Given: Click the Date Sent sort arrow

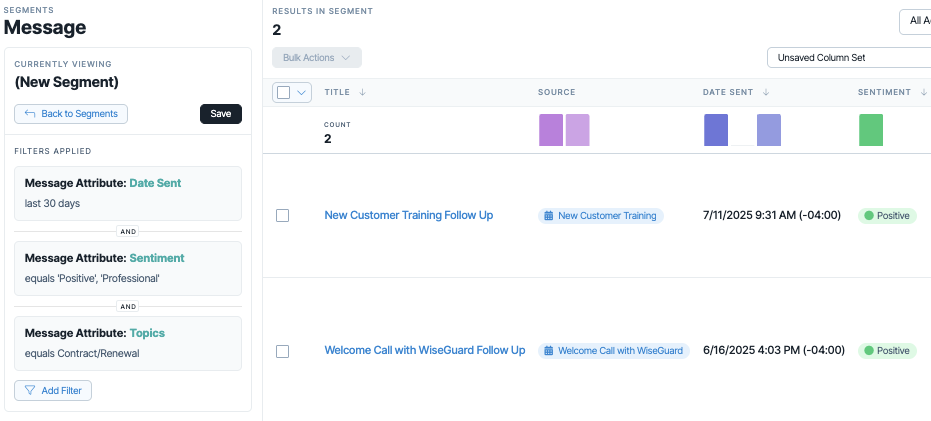Looking at the screenshot, I should click(x=766, y=92).
